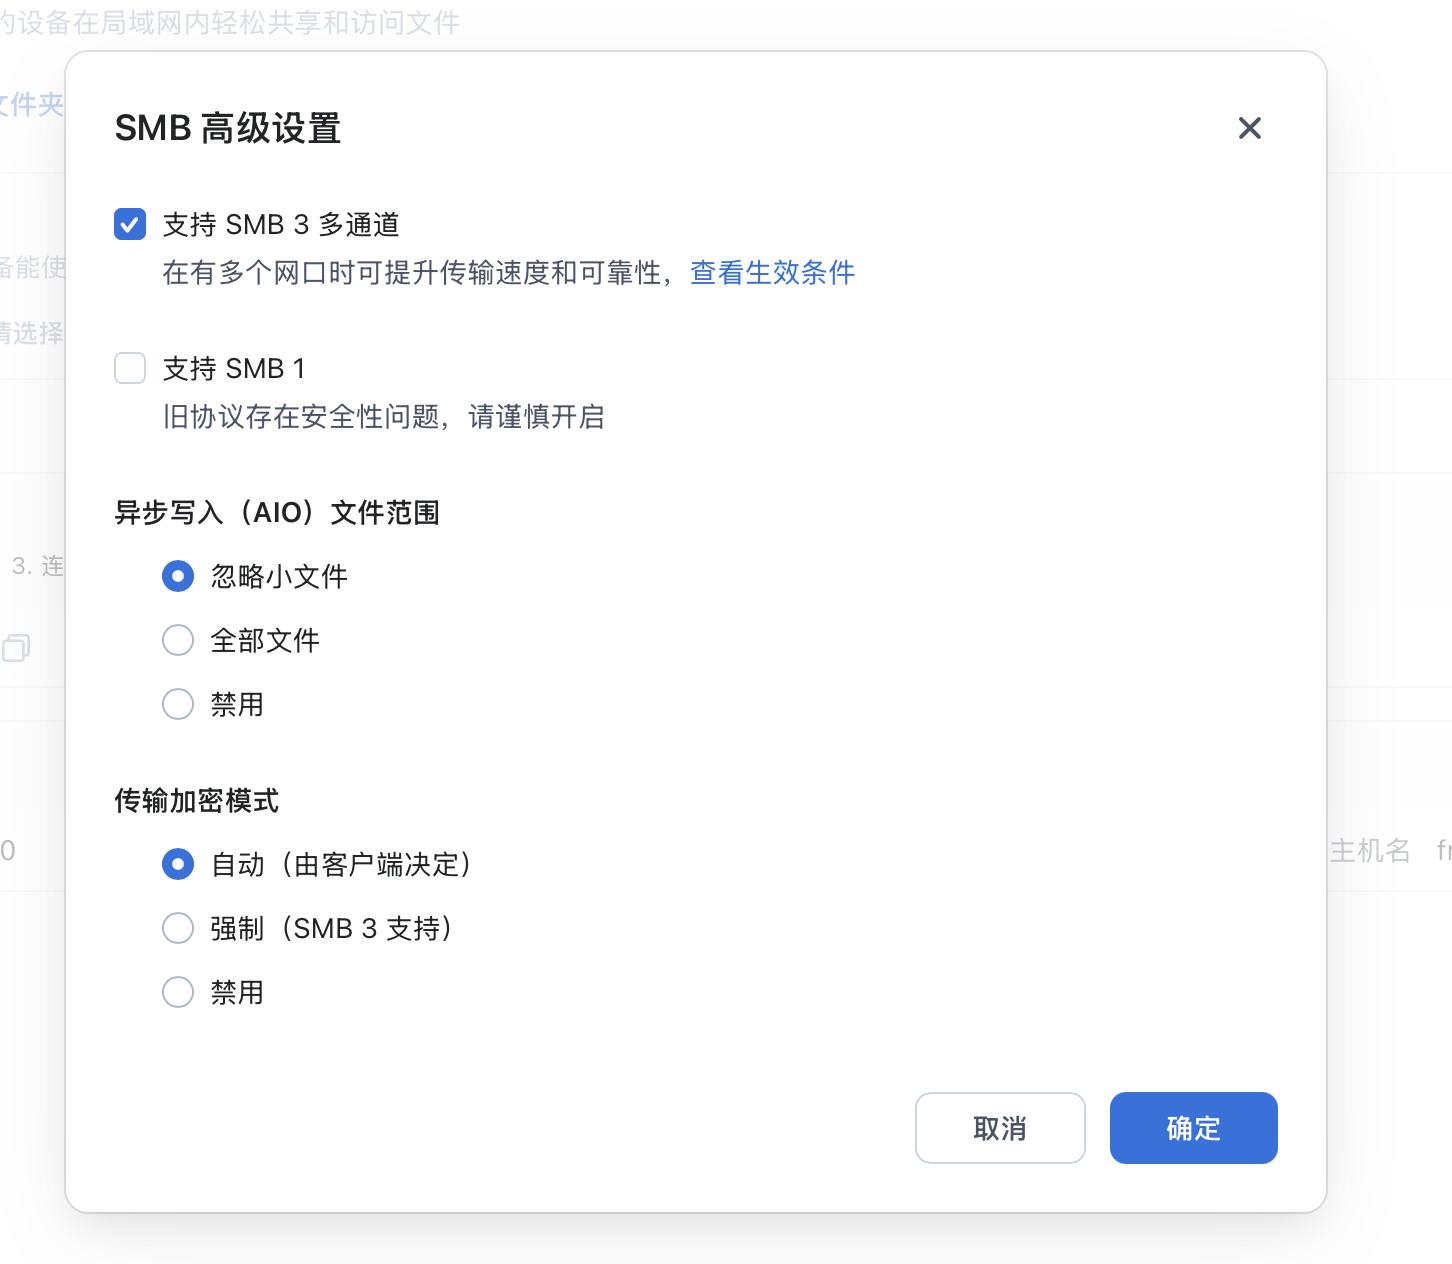Choose 全部文件 for async write range

[178, 640]
